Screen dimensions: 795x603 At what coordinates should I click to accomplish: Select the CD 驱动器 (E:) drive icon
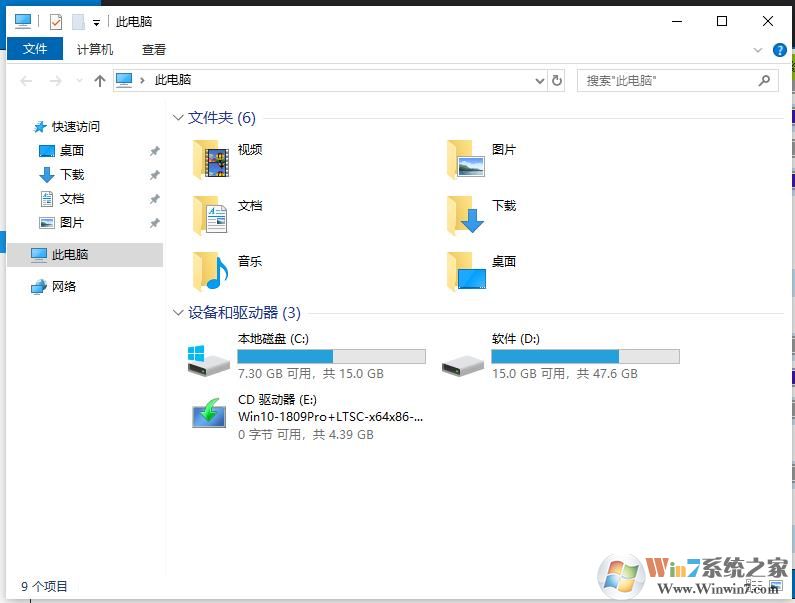coord(209,413)
